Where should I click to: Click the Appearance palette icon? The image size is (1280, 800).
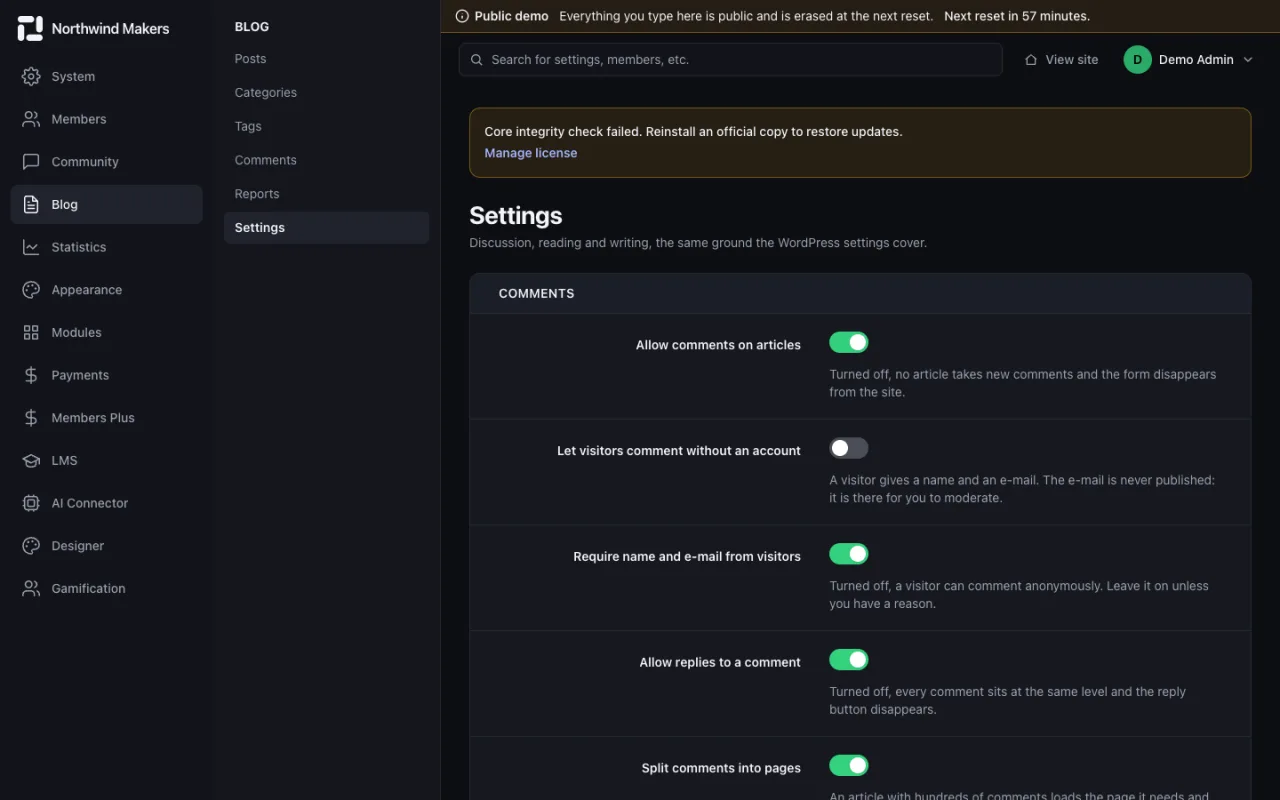coord(31,290)
